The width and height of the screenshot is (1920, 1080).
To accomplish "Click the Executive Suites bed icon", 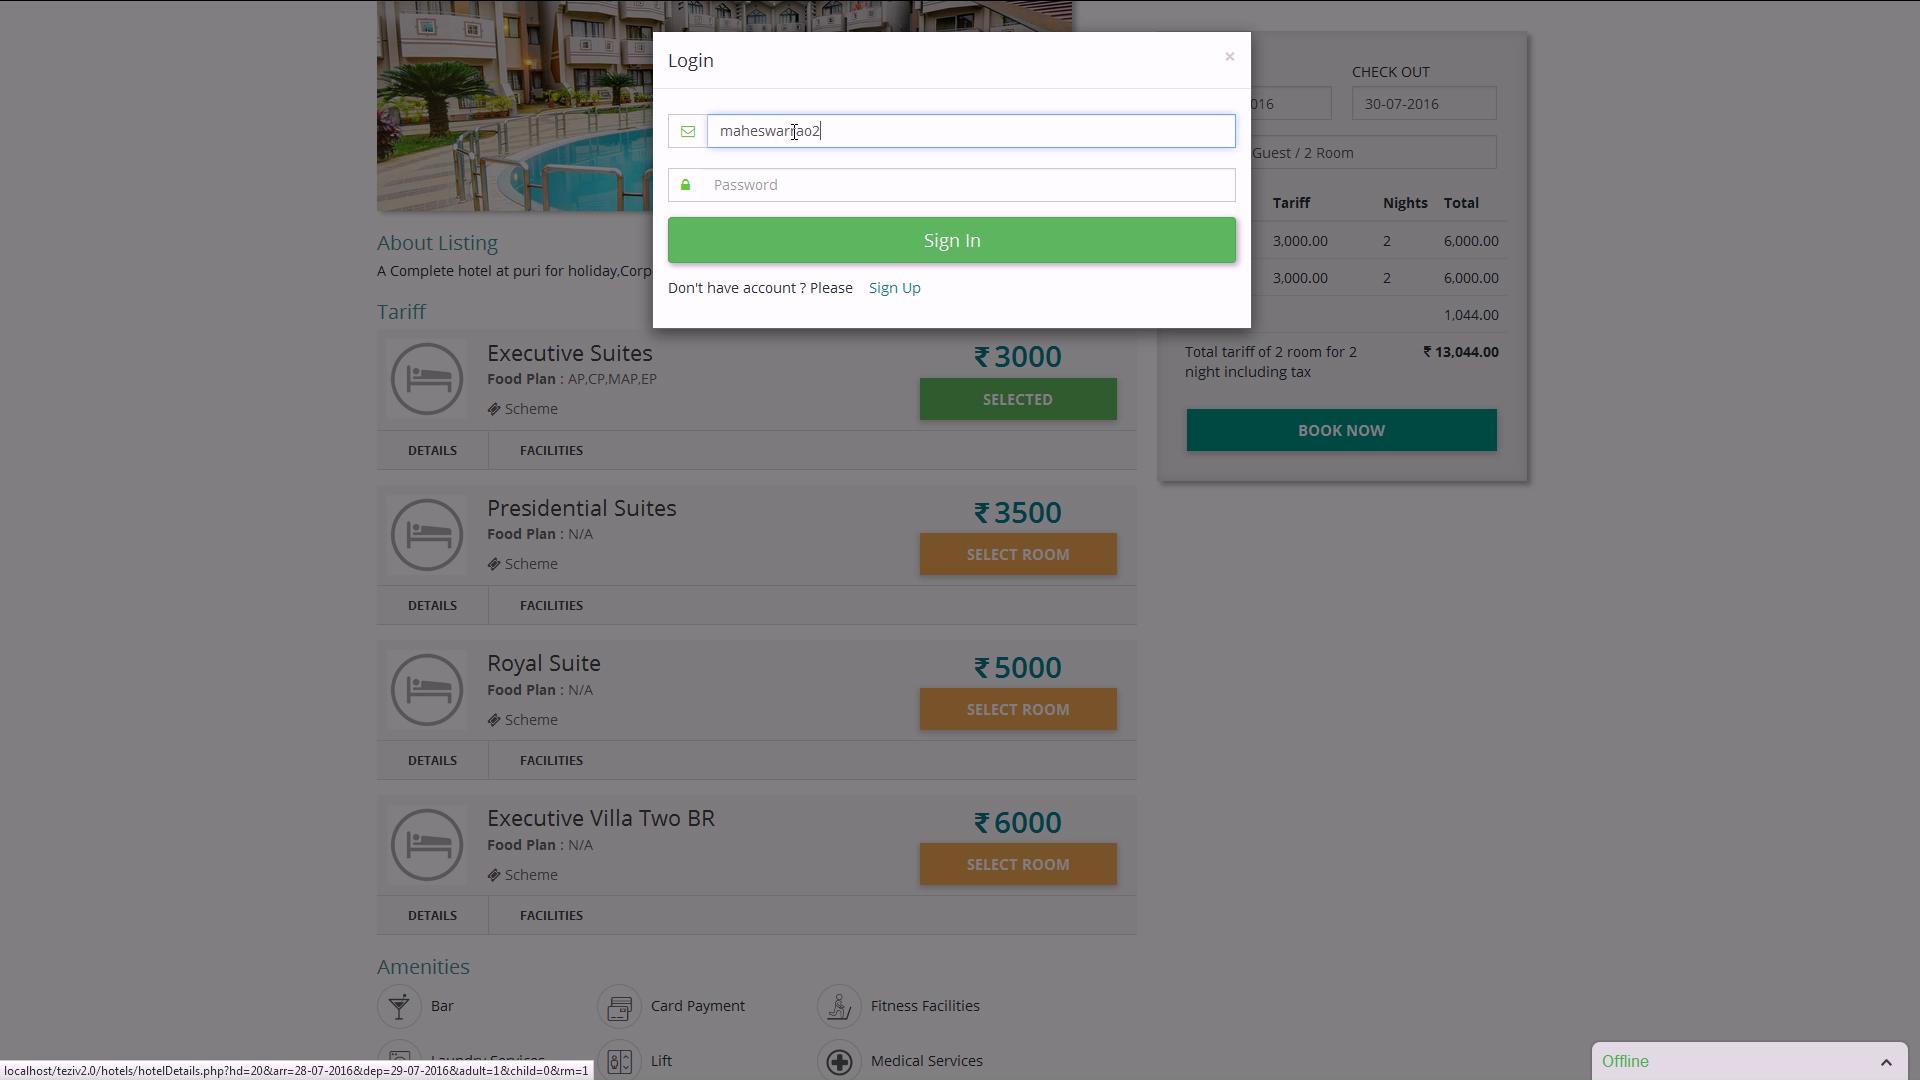I will click(427, 379).
